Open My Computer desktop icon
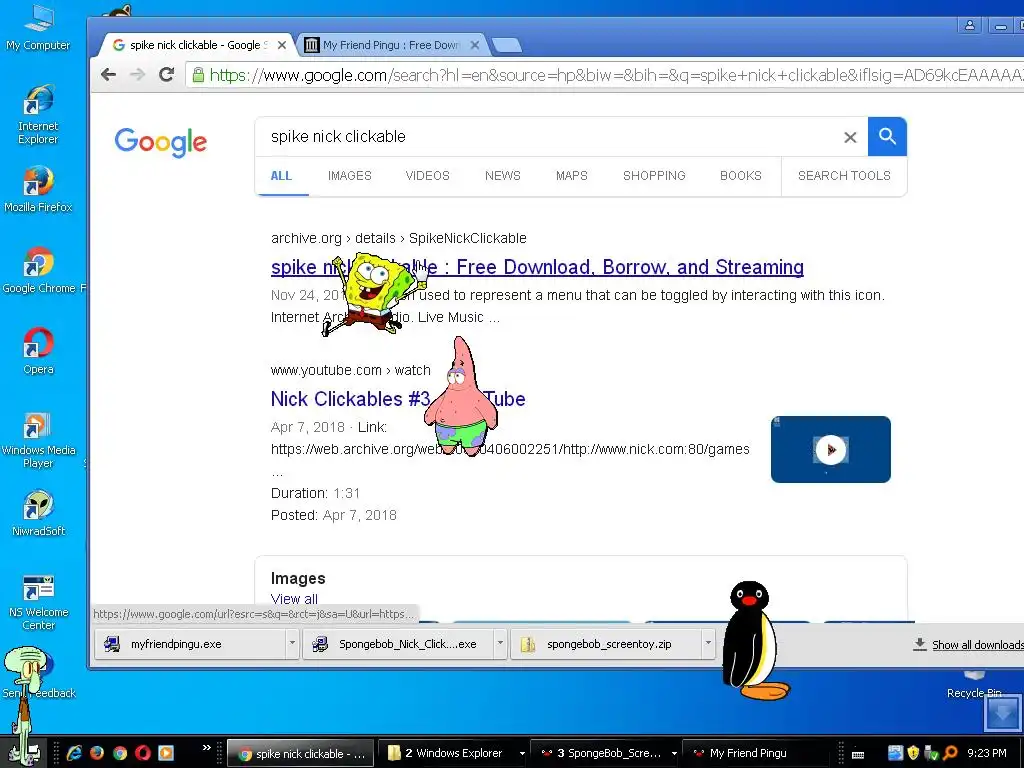Image resolution: width=1024 pixels, height=768 pixels. click(38, 27)
